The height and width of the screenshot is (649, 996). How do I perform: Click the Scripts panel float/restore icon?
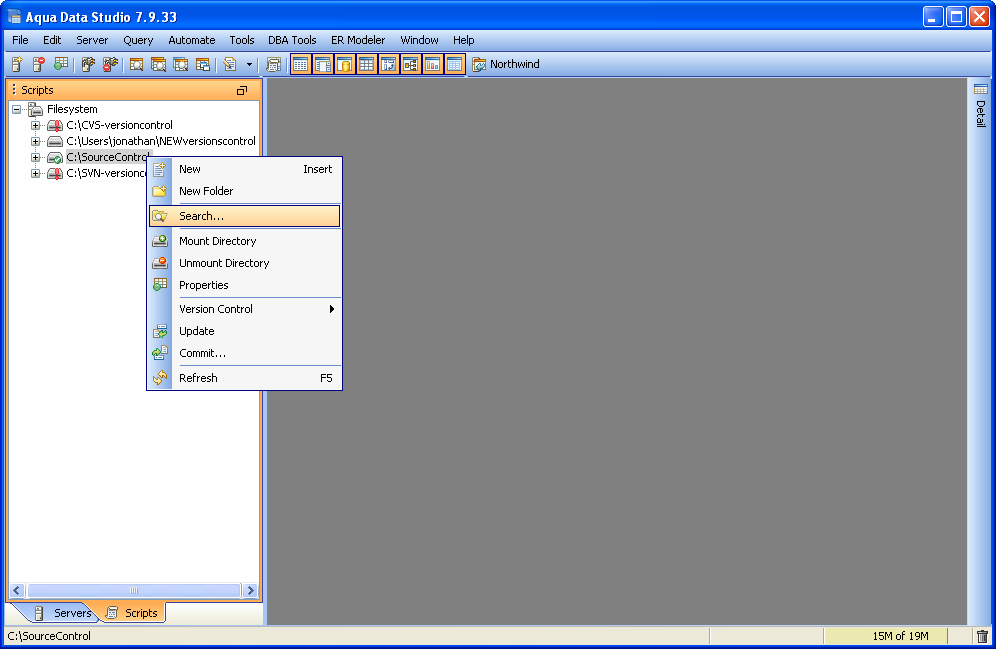[241, 90]
